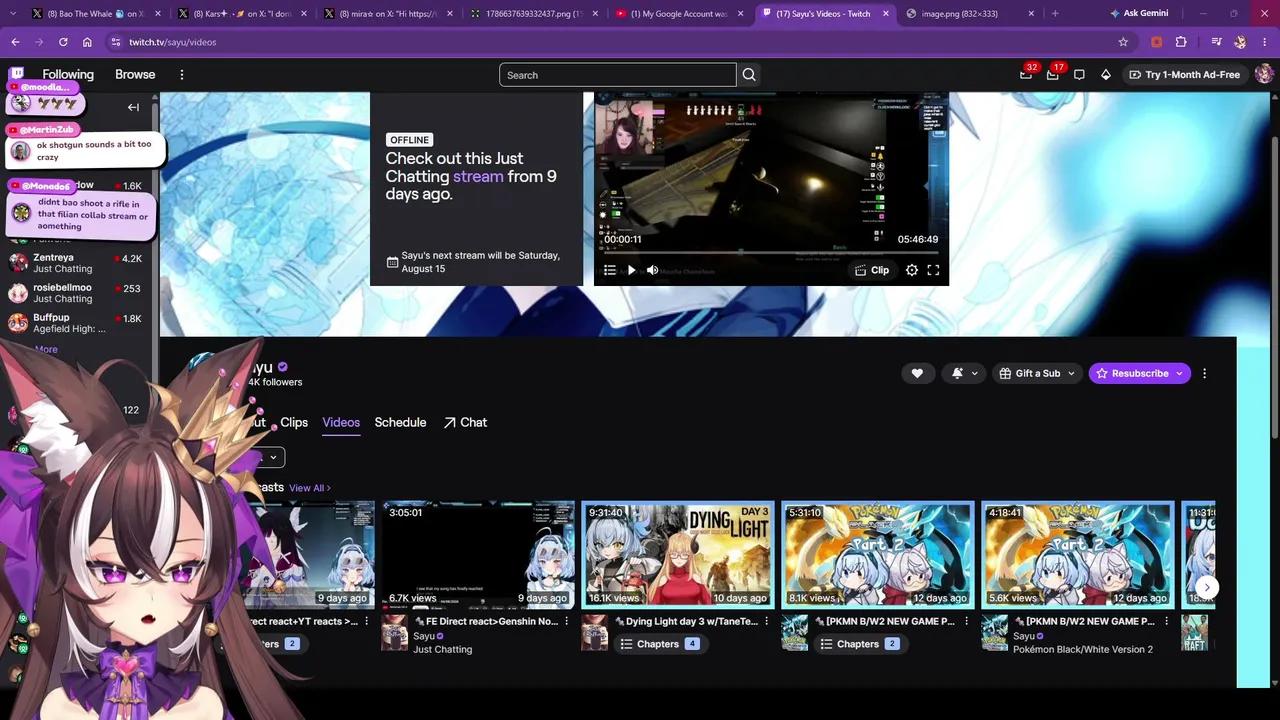
Task: Open the Chat pop-out tab
Action: [465, 422]
